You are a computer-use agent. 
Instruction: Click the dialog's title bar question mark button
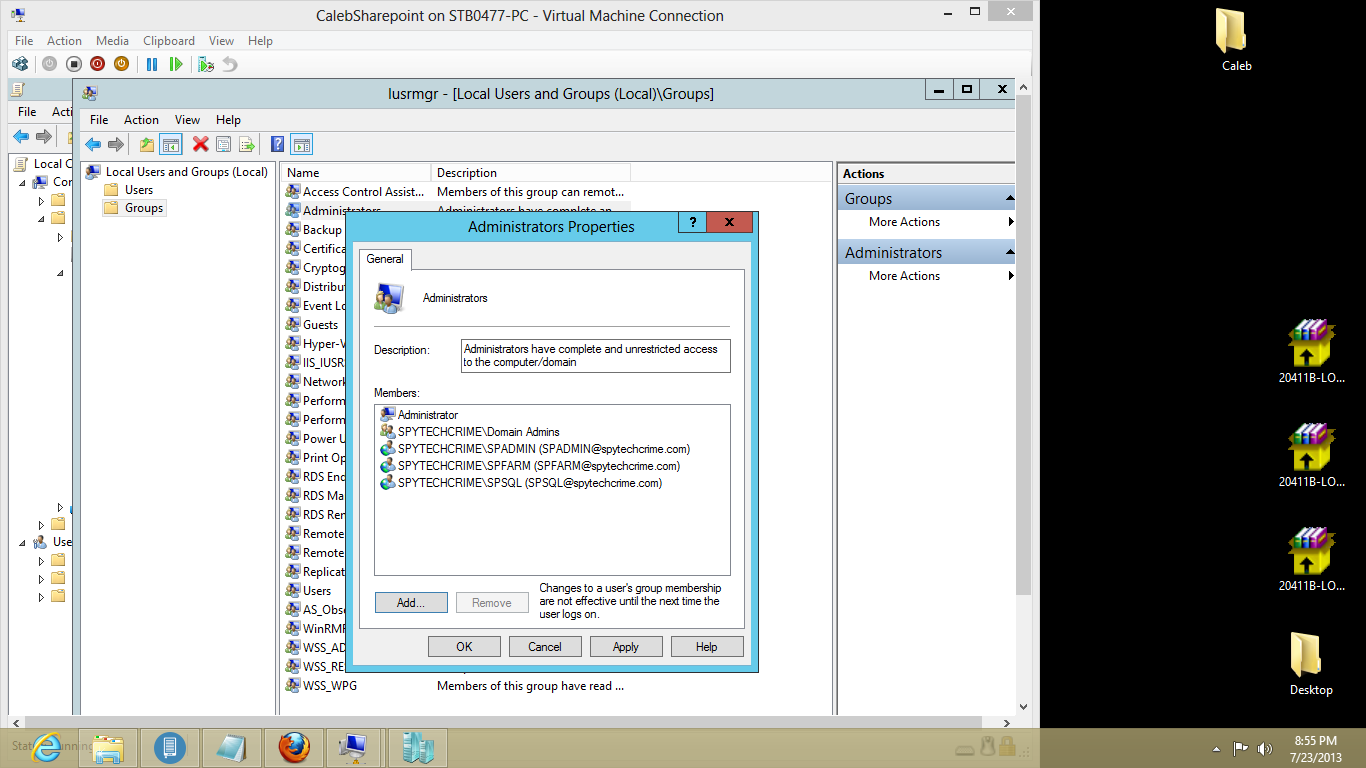pos(691,222)
